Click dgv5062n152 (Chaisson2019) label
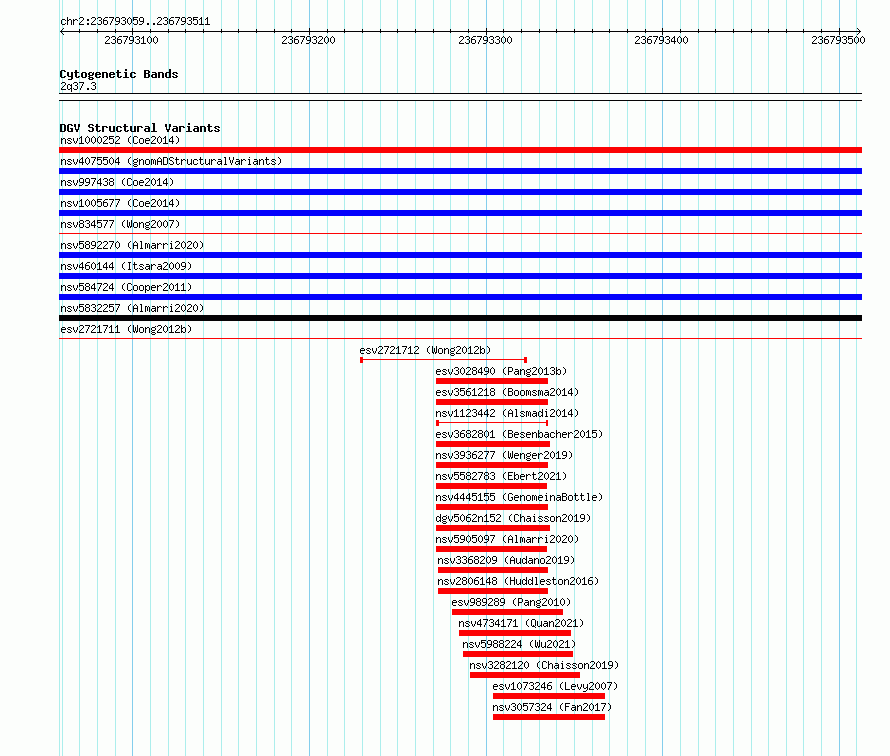 click(x=513, y=518)
